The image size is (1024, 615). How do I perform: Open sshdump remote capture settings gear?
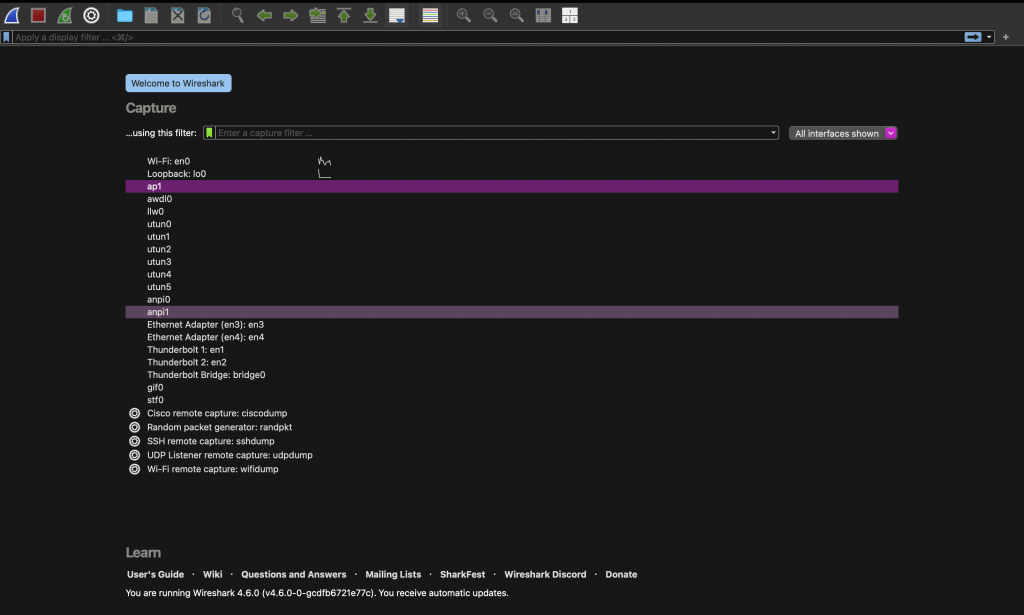point(135,441)
